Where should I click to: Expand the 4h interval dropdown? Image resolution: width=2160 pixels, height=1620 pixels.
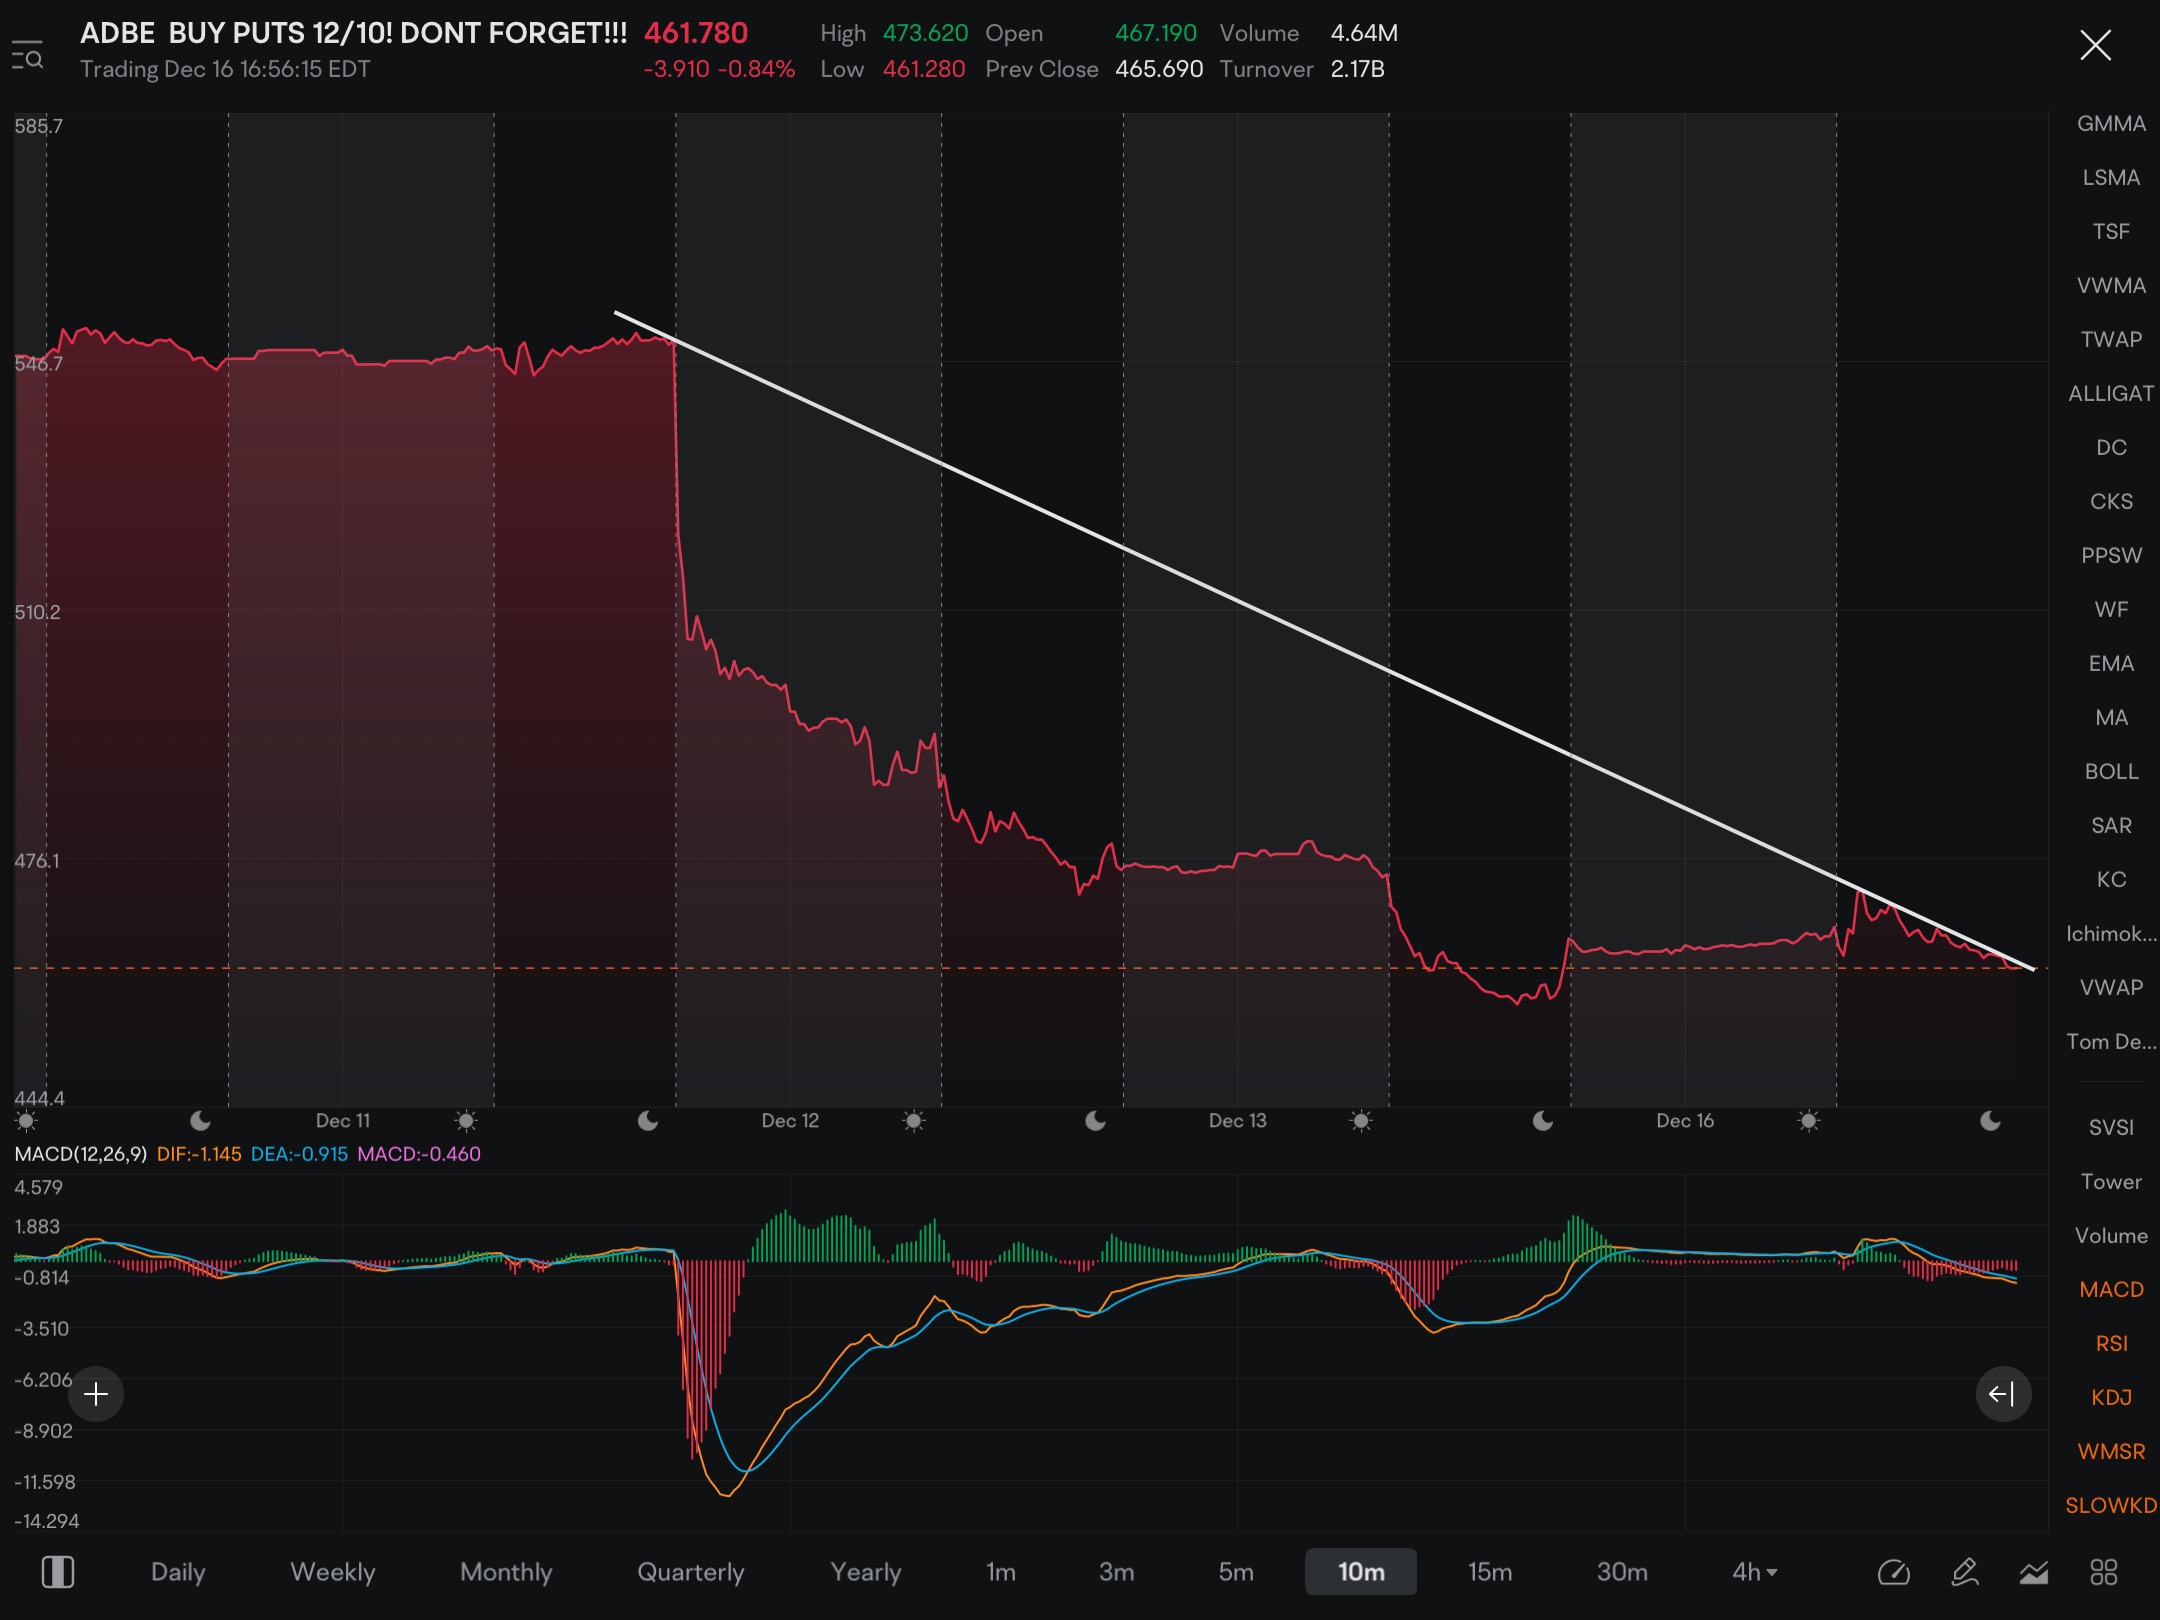click(x=1755, y=1572)
